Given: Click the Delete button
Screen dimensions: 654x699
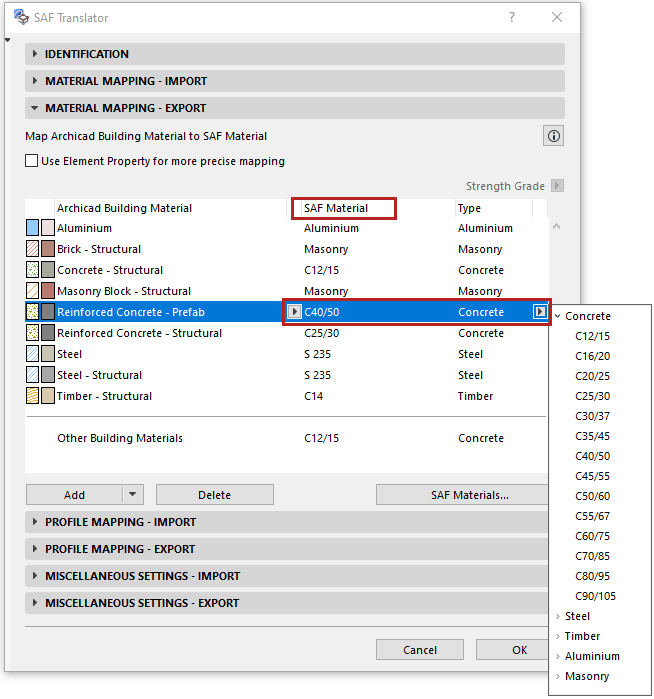Looking at the screenshot, I should coord(215,495).
